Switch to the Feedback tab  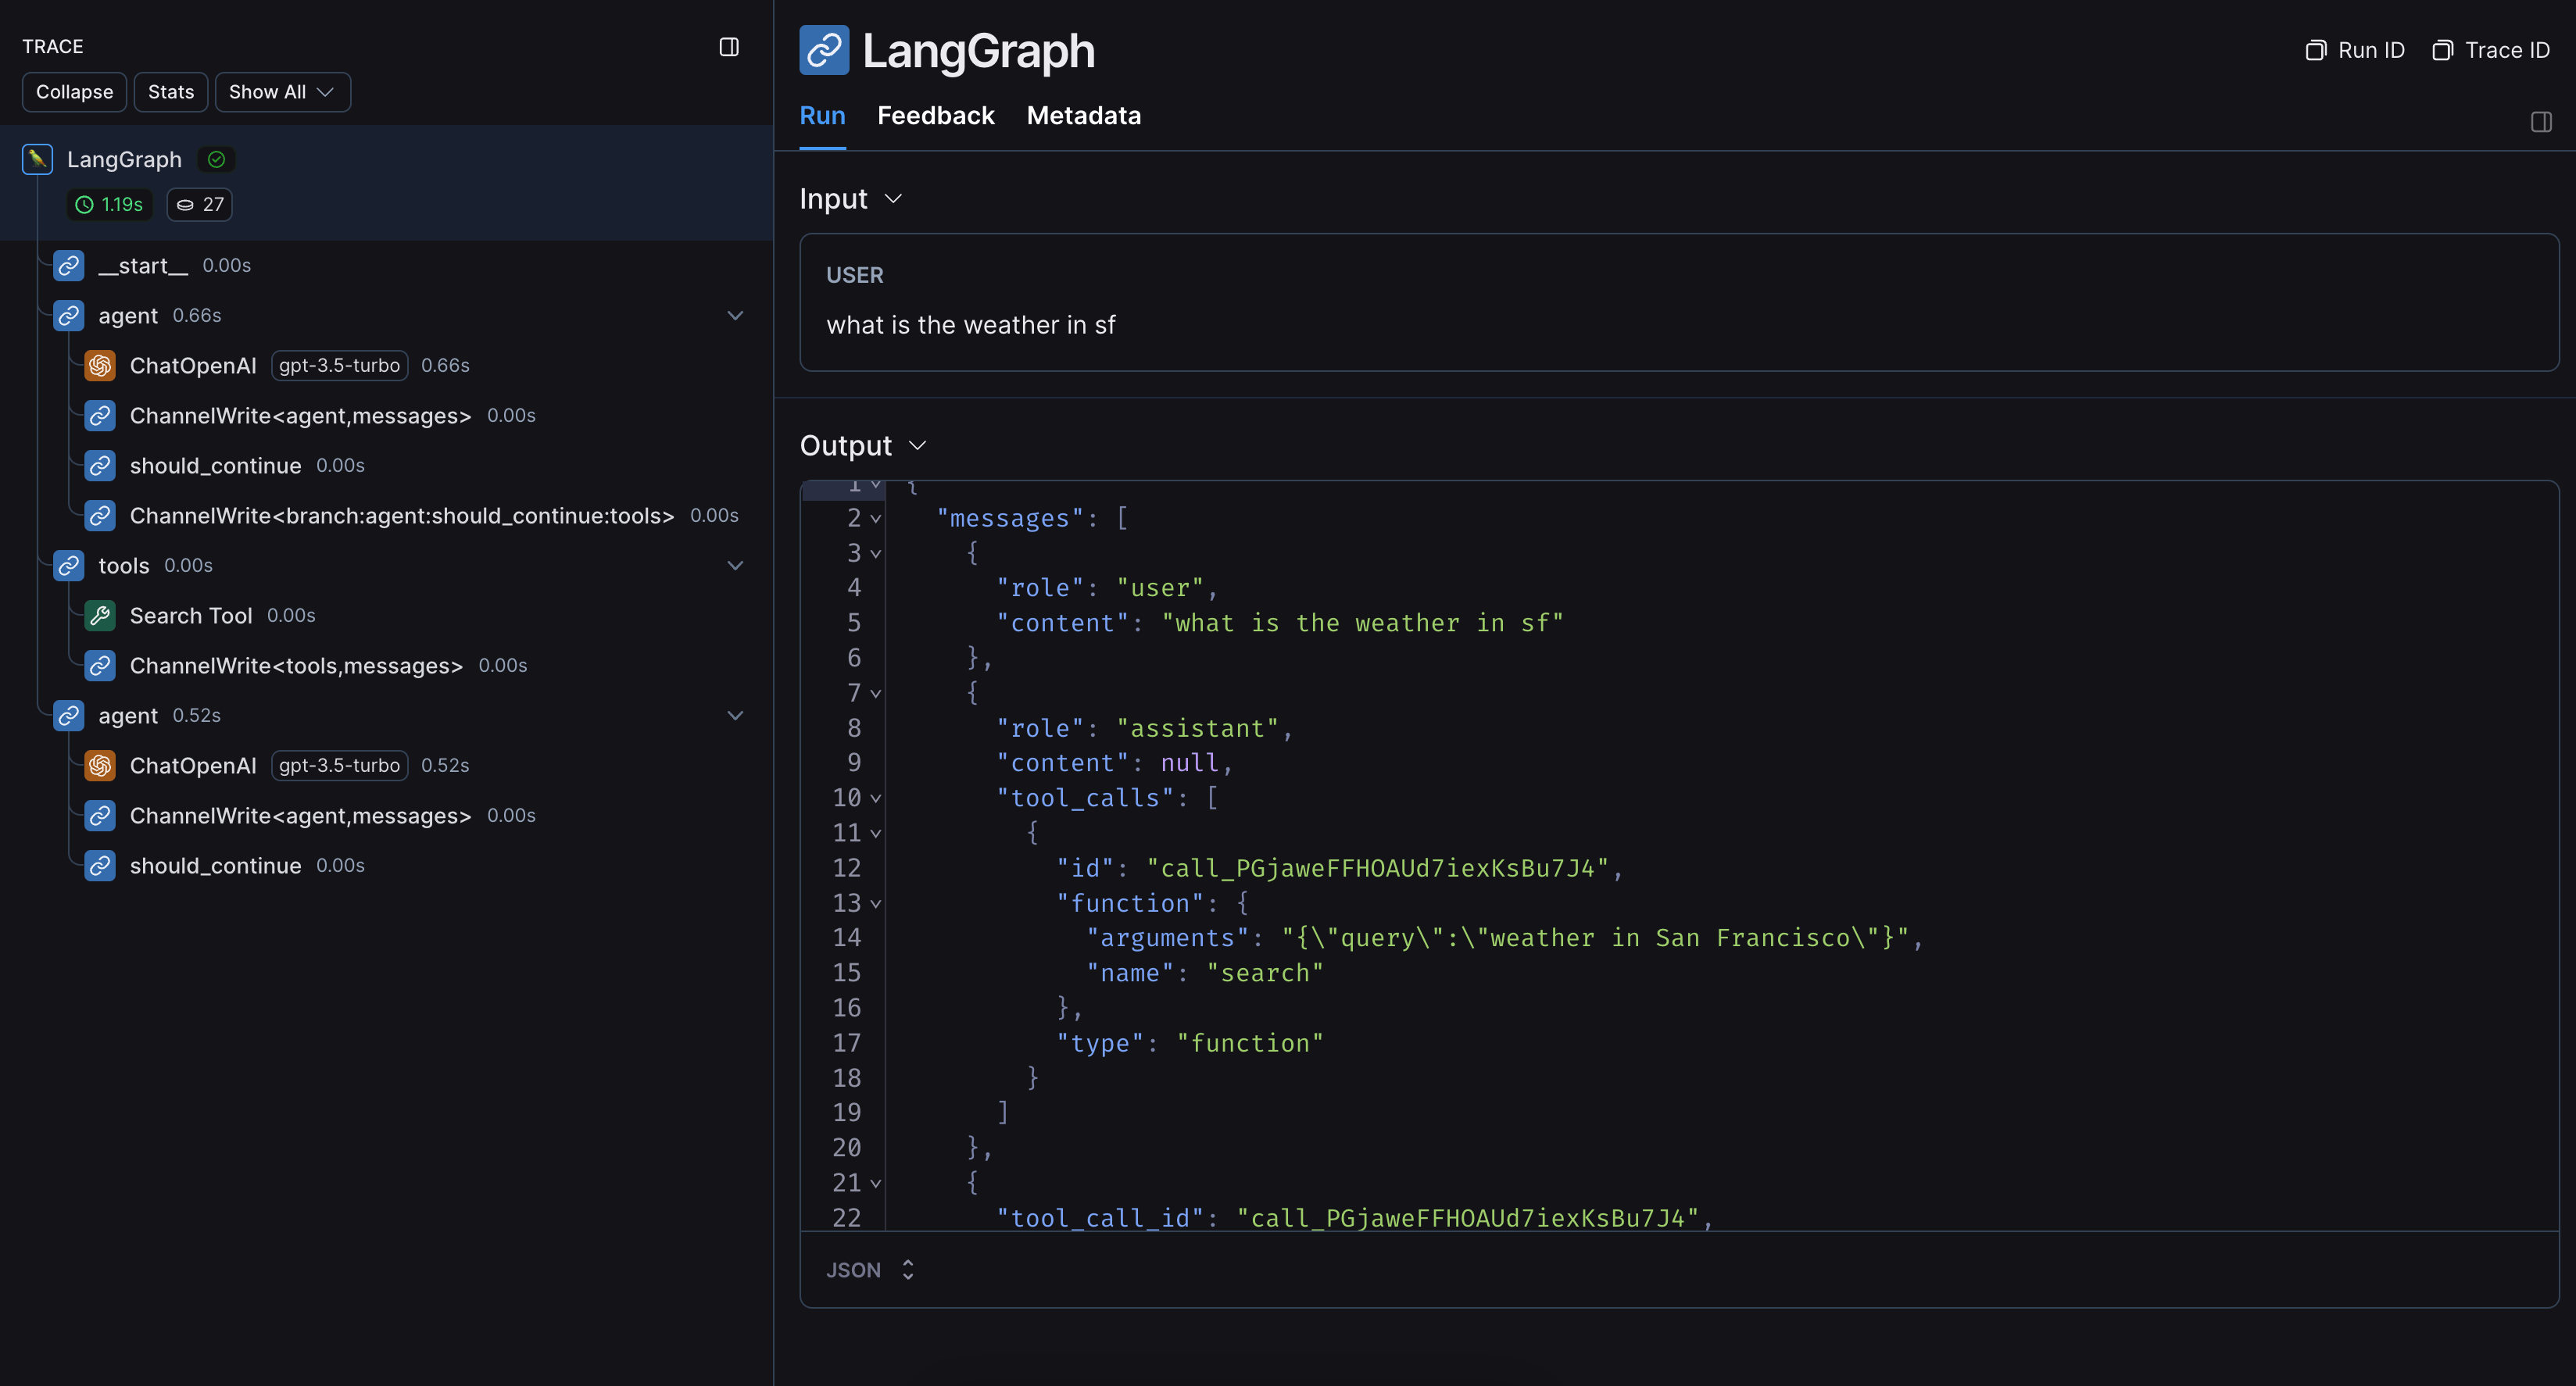(935, 116)
